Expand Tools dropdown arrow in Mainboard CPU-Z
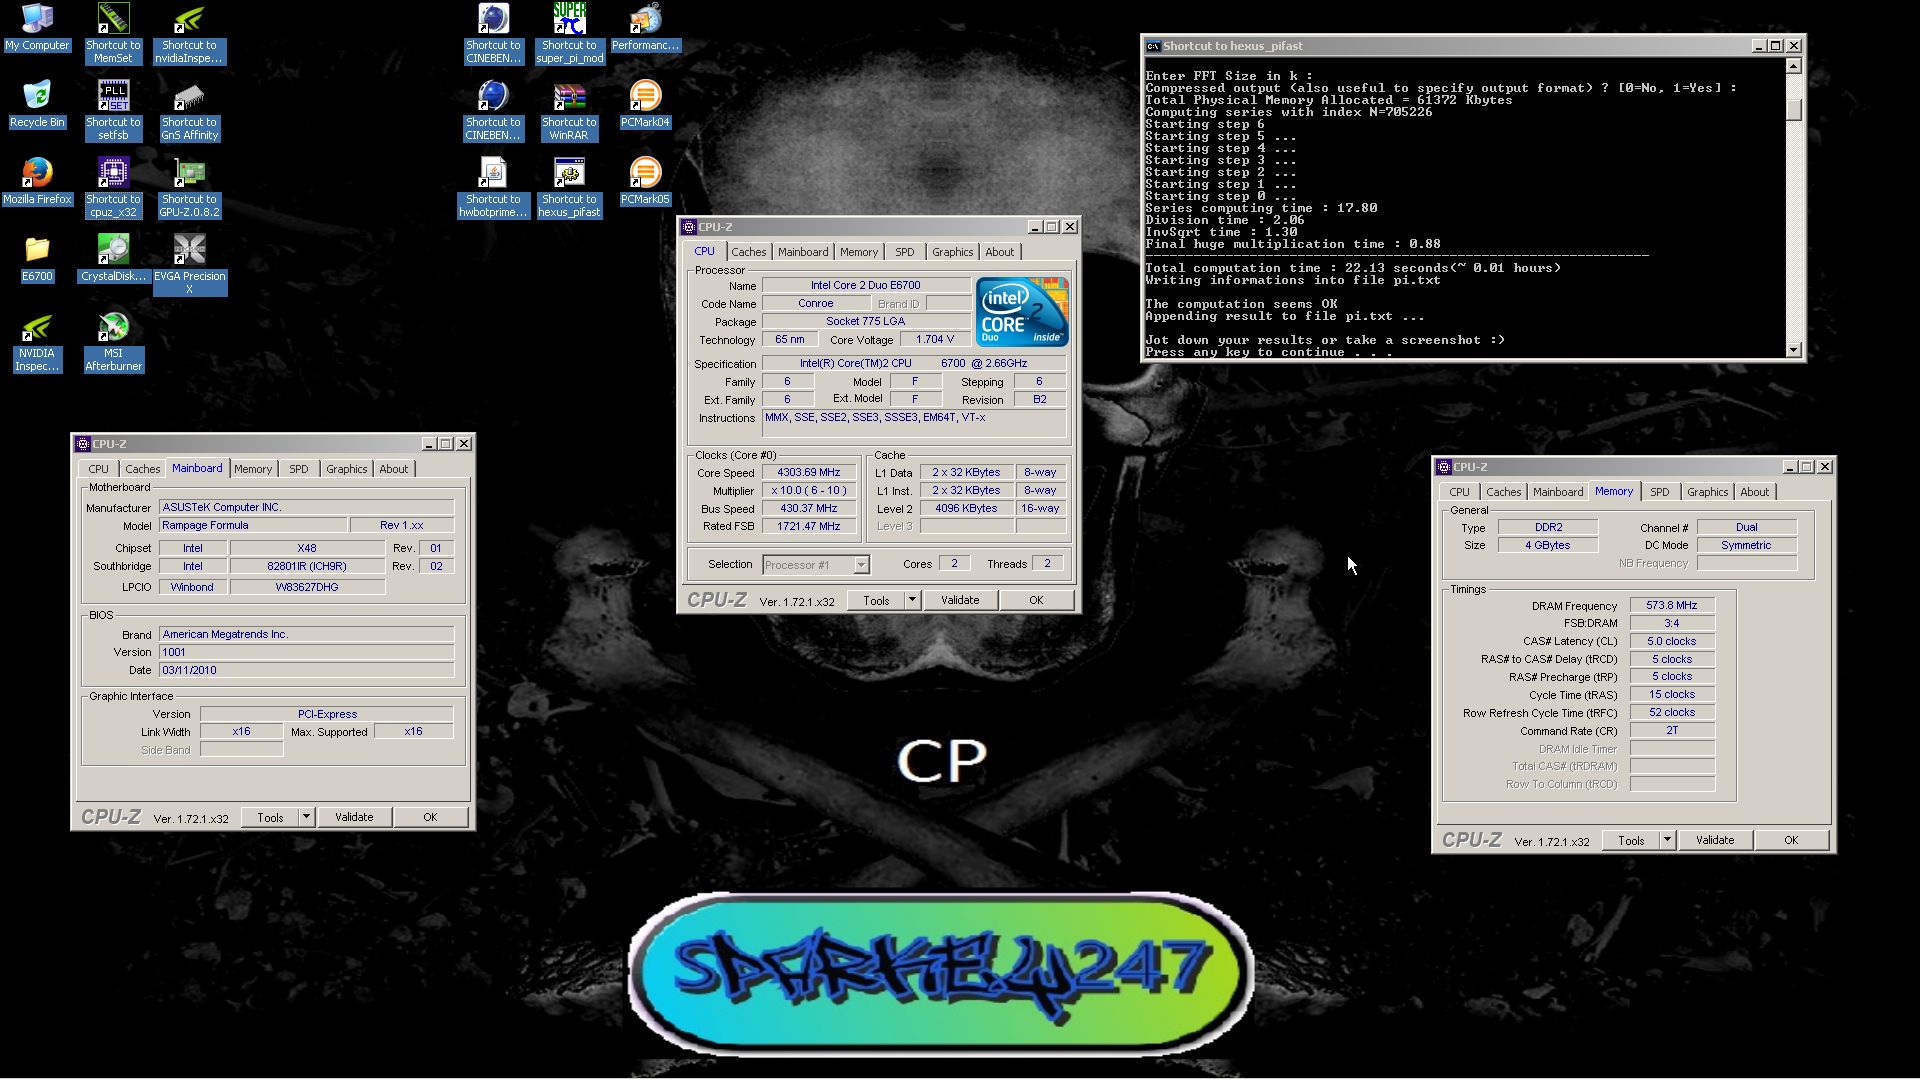This screenshot has height=1080, width=1920. pyautogui.click(x=306, y=817)
